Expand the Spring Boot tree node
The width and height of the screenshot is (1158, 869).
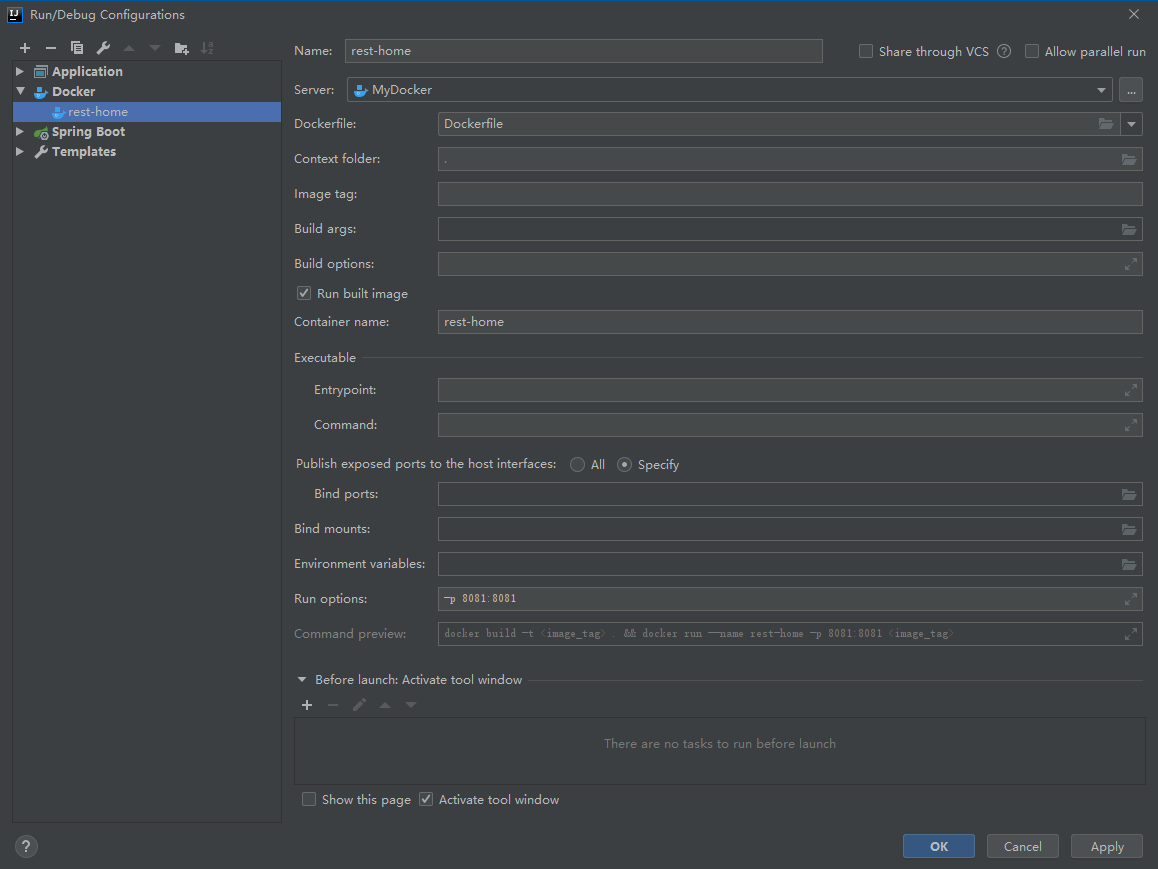[x=20, y=131]
